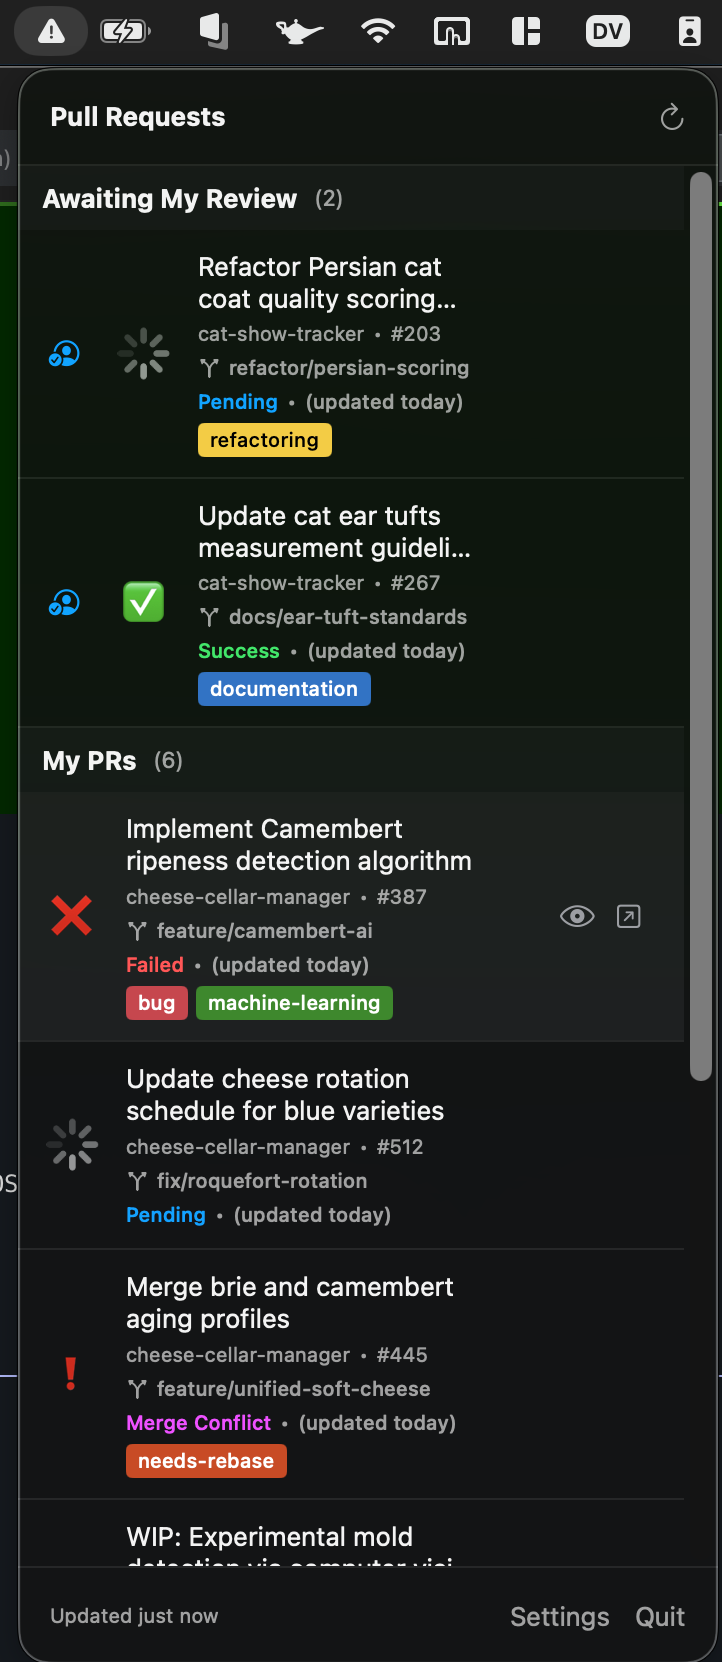Click the Quit button

pyautogui.click(x=660, y=1617)
